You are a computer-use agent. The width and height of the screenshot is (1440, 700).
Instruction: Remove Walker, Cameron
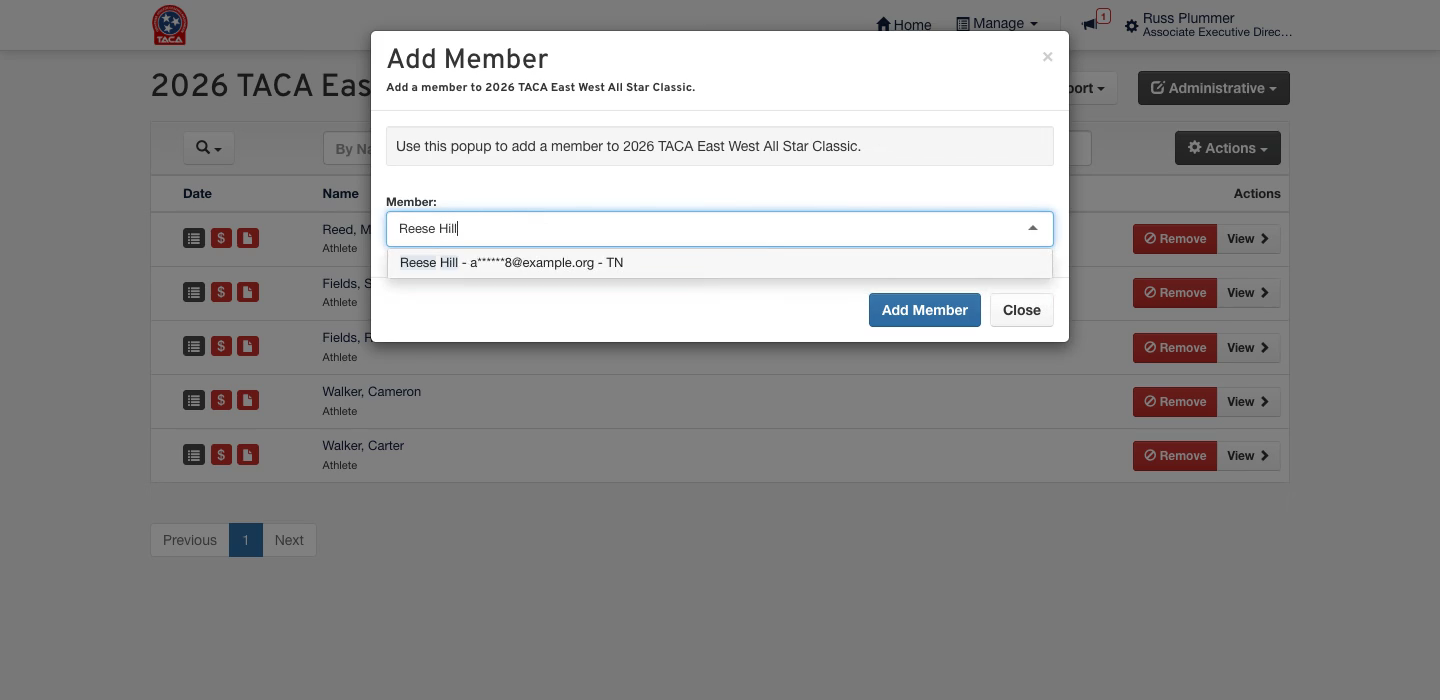[x=1175, y=402]
